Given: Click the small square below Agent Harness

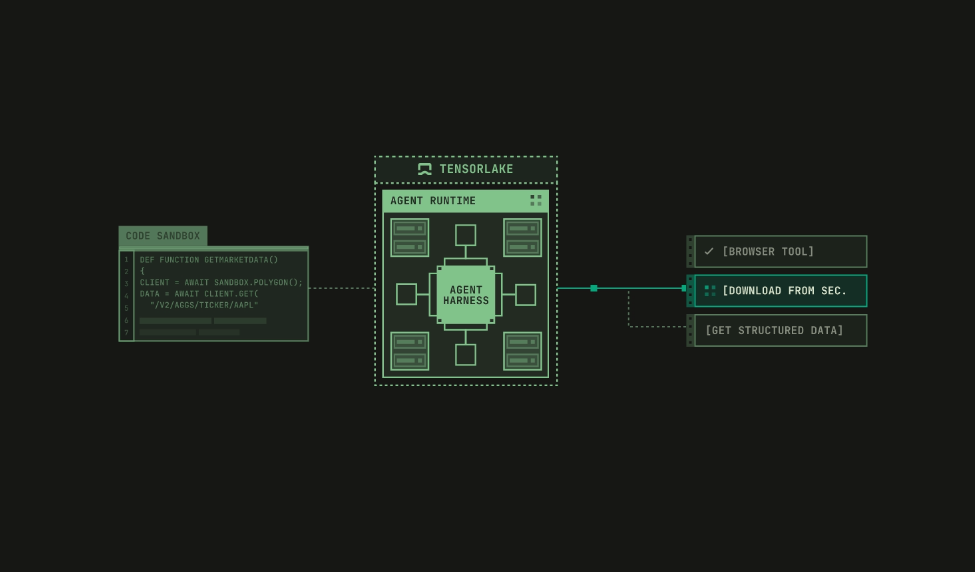Looking at the screenshot, I should pyautogui.click(x=466, y=354).
